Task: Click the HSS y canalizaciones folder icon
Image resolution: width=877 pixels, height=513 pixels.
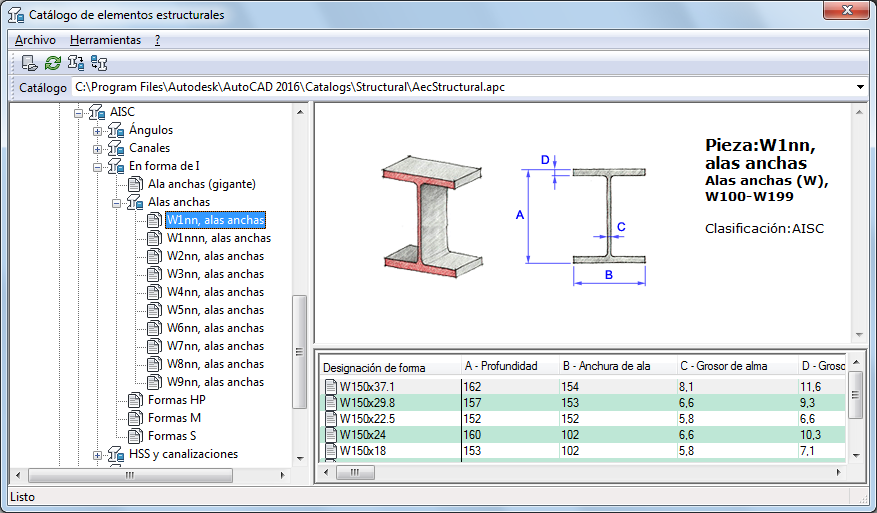Action: click(116, 454)
